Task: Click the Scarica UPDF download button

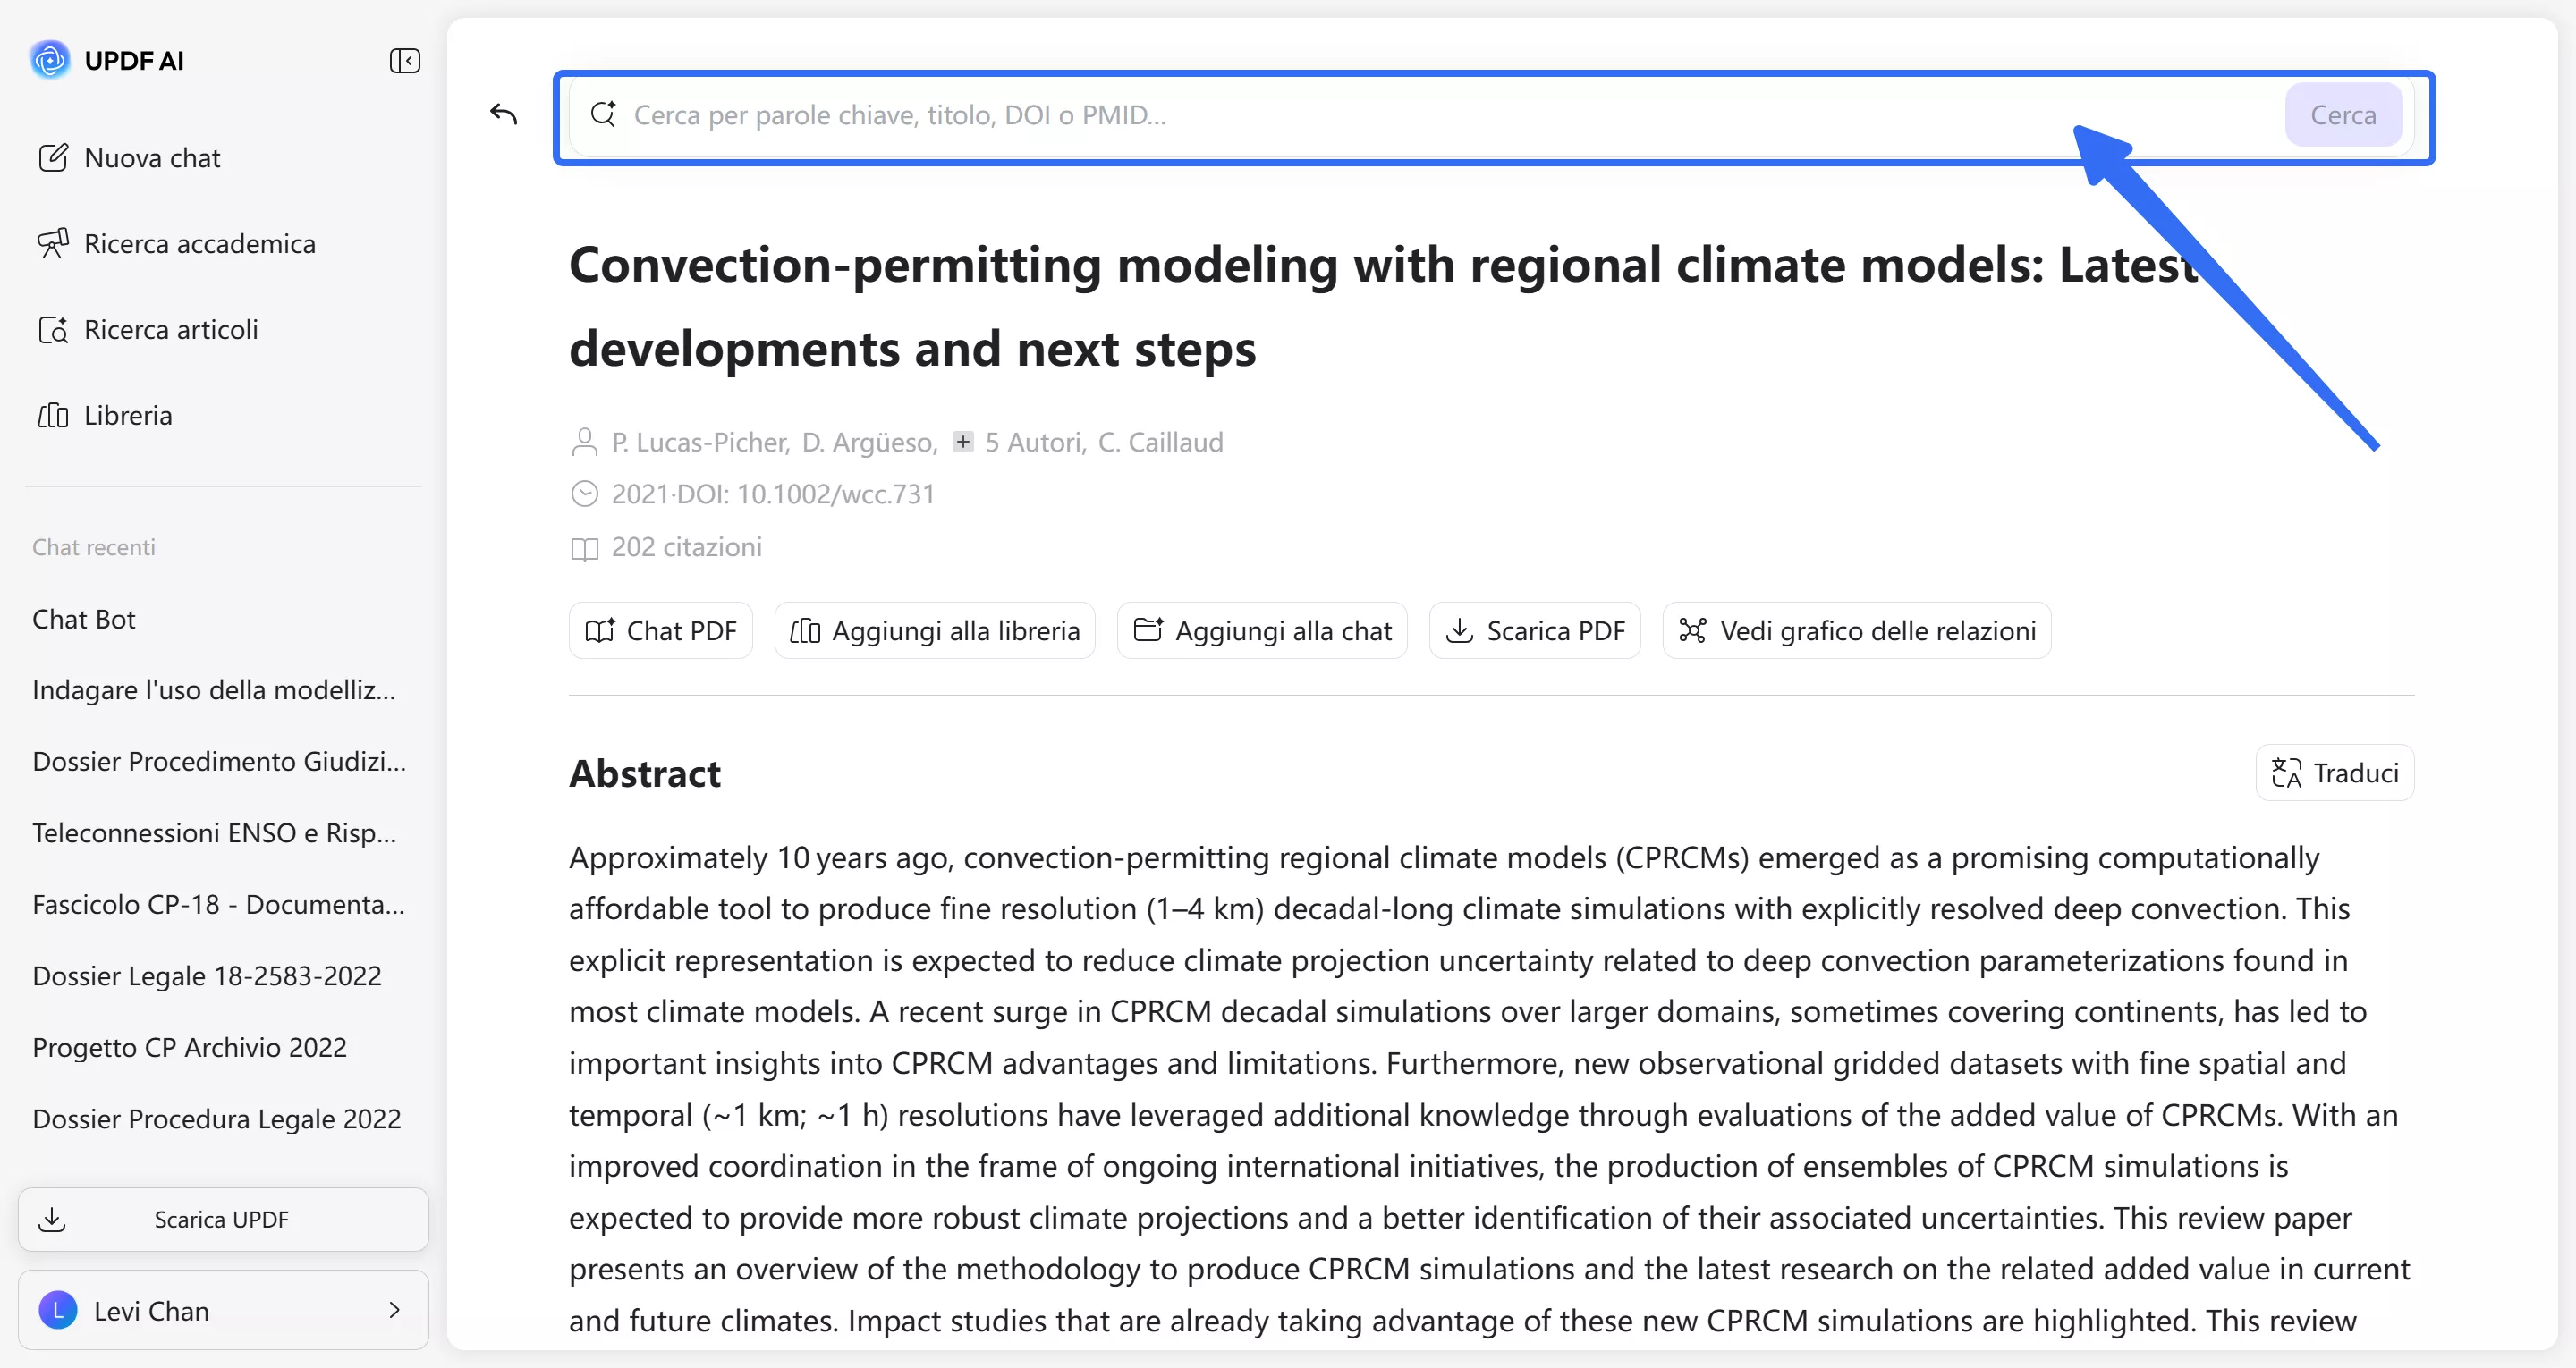Action: click(x=223, y=1220)
